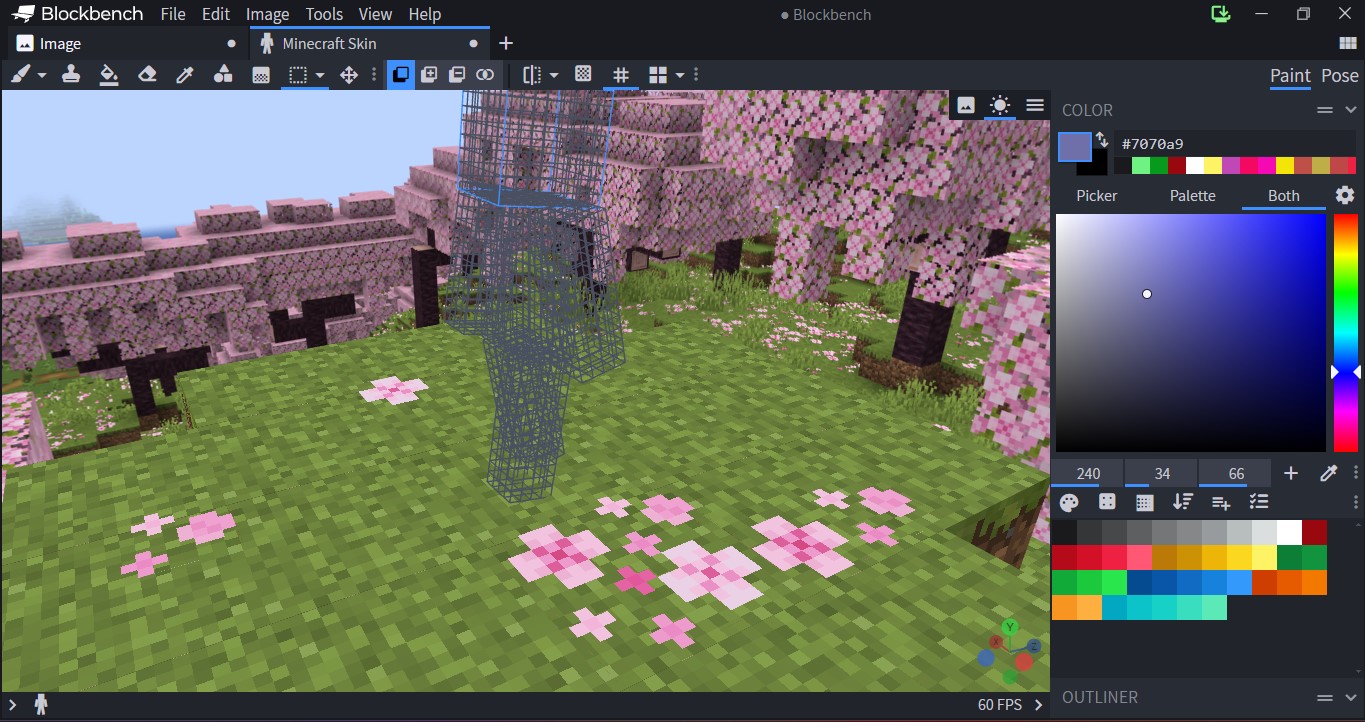The image size is (1365, 722).
Task: Toggle the Pixel Grid overlay
Action: point(621,74)
